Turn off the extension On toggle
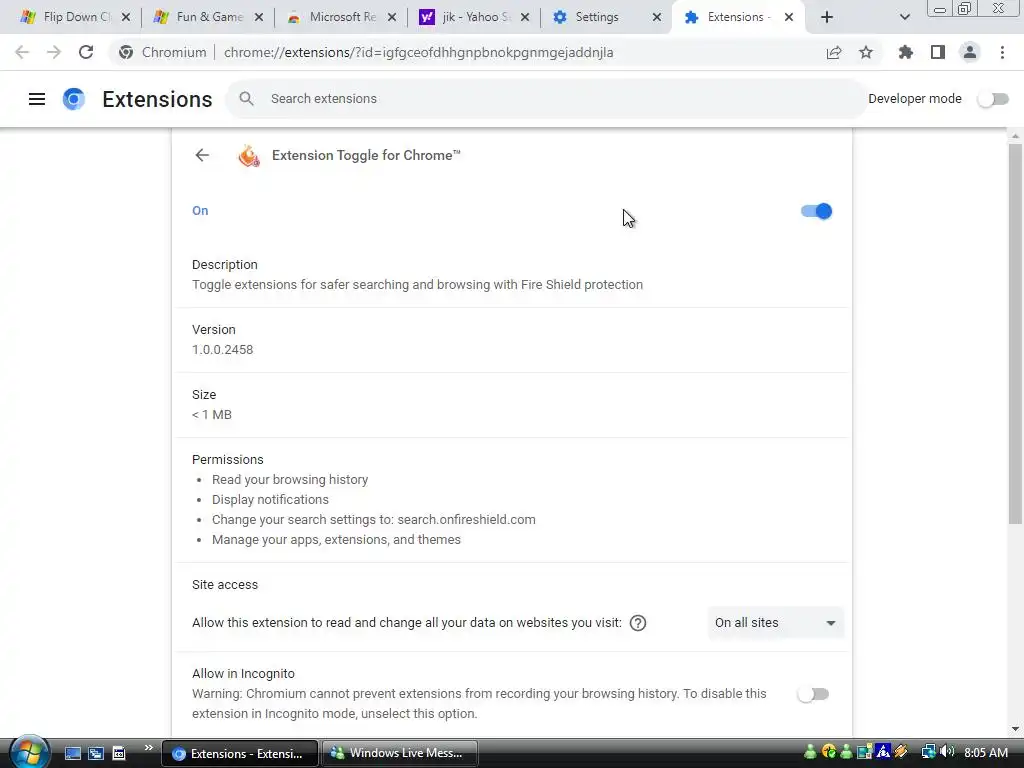The image size is (1024, 768). (x=816, y=211)
